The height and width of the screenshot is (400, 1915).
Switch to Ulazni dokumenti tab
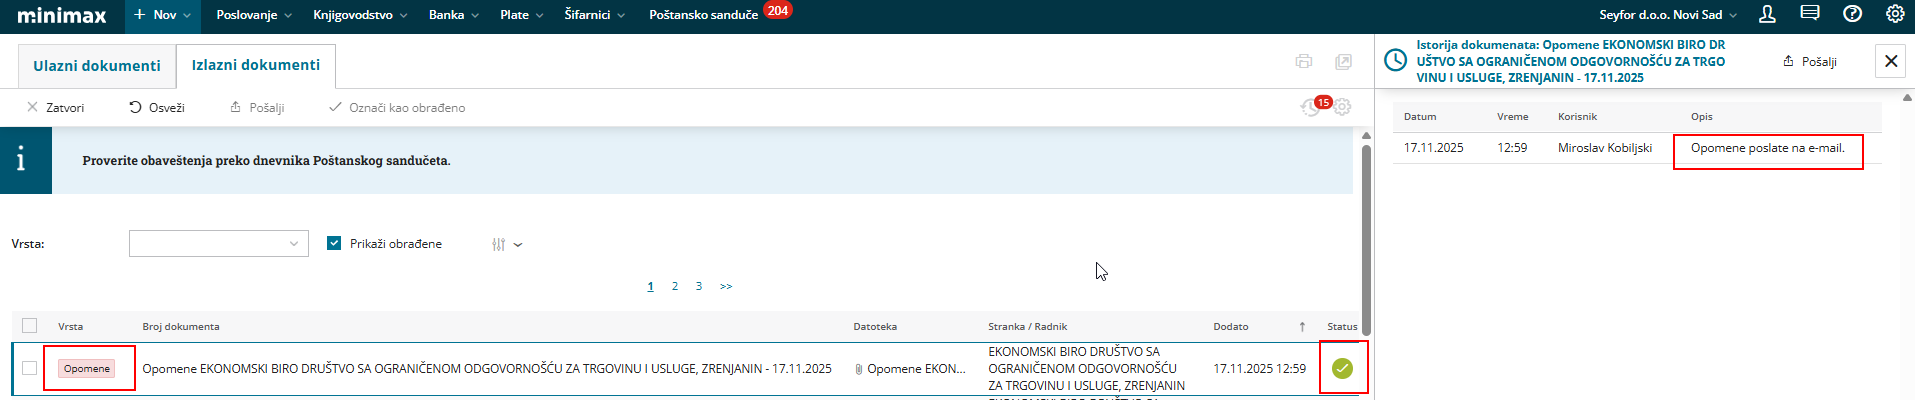[97, 66]
